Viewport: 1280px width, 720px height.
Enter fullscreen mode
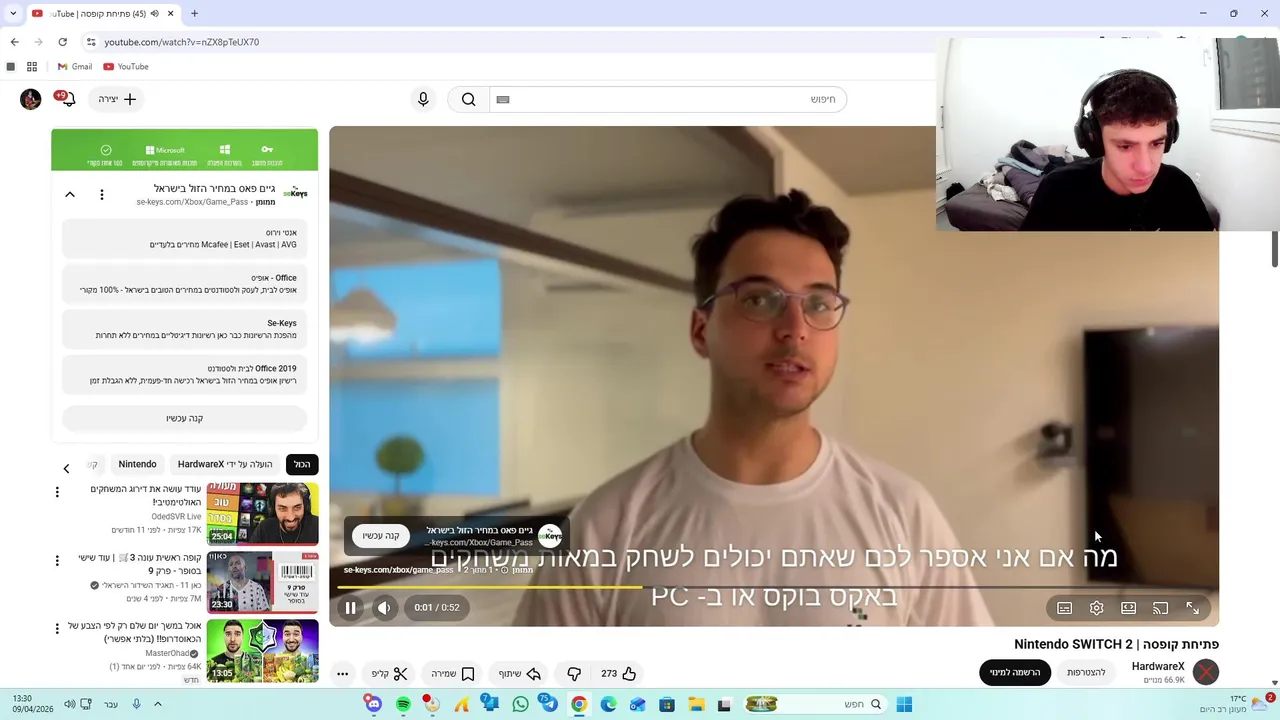click(1193, 608)
